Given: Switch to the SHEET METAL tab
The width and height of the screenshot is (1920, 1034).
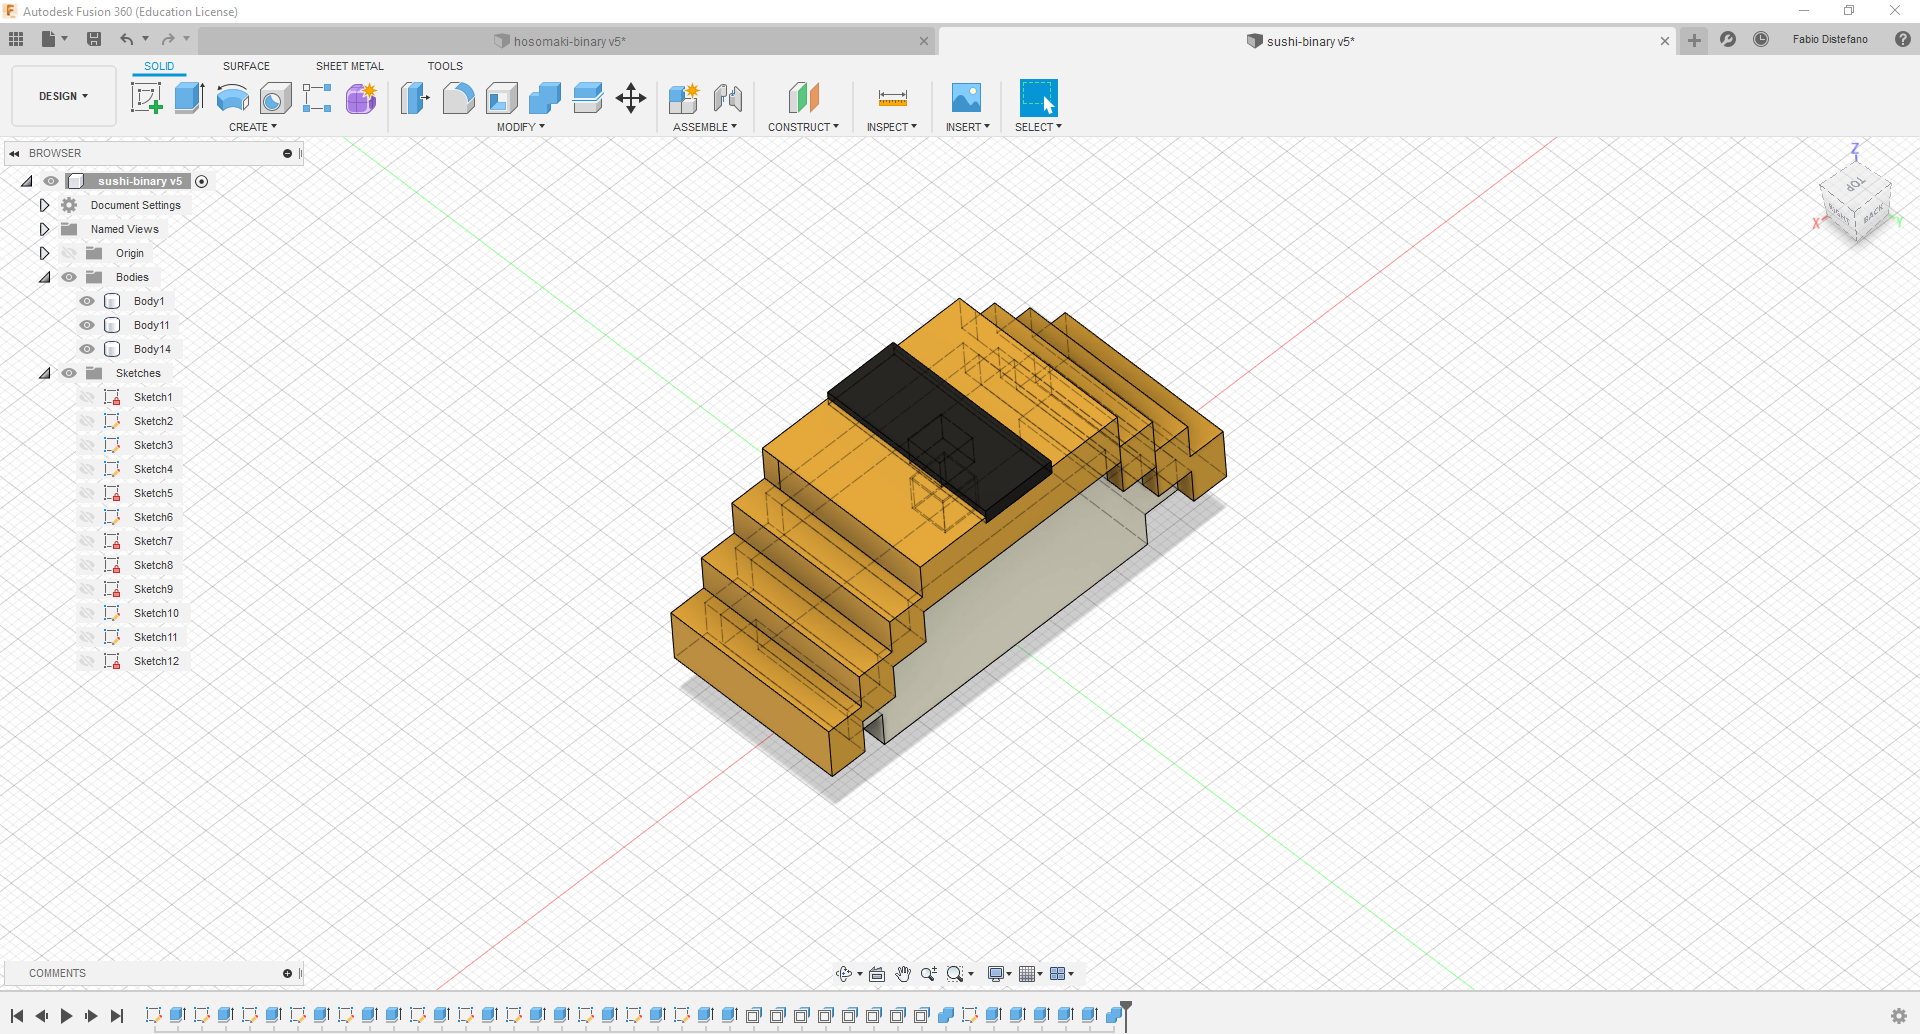Looking at the screenshot, I should click(x=349, y=66).
